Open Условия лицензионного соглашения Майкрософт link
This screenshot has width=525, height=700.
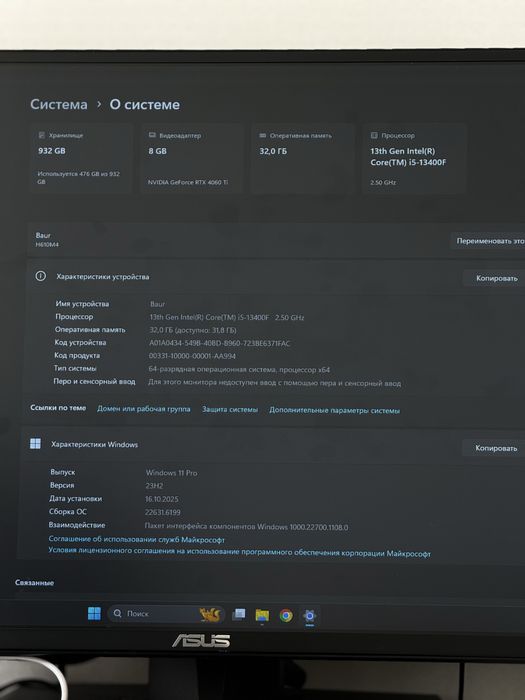pos(240,552)
